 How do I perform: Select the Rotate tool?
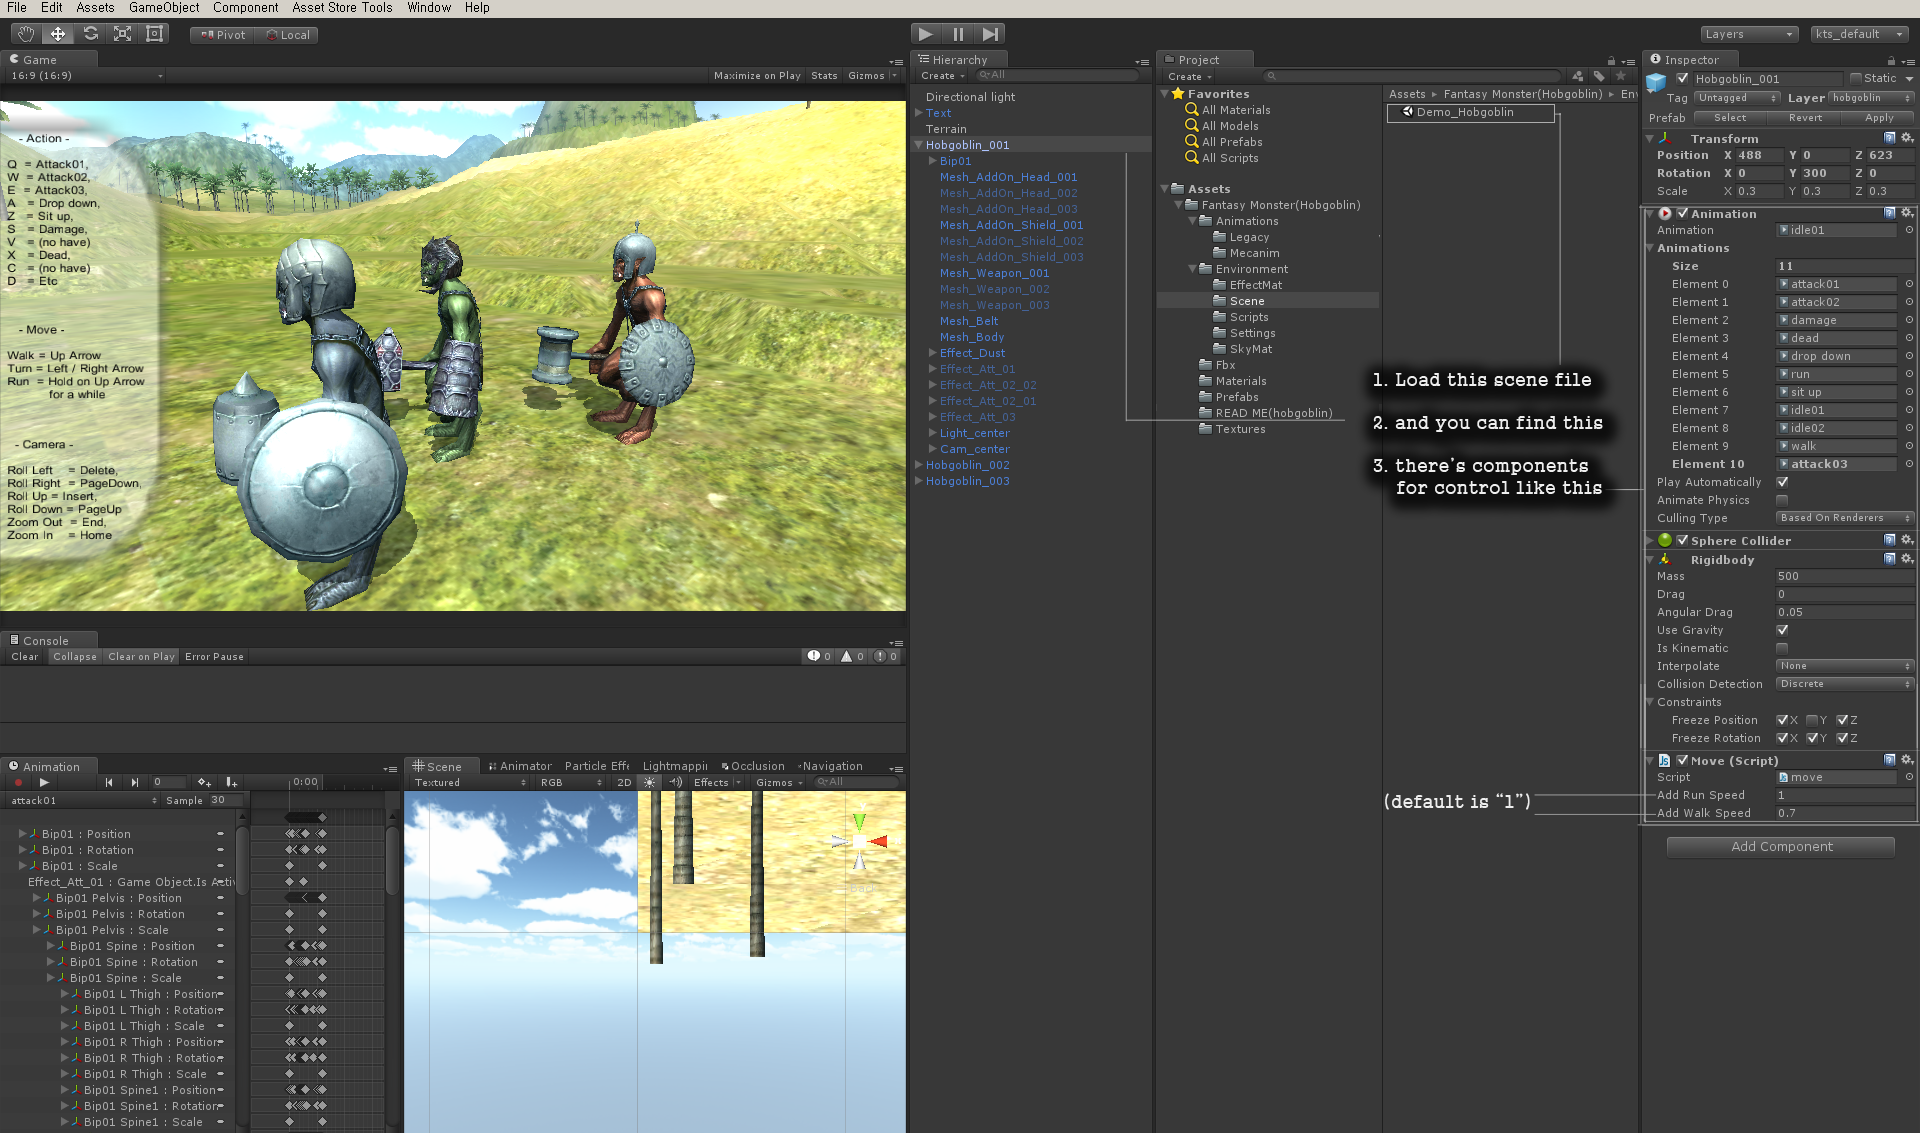pyautogui.click(x=90, y=34)
